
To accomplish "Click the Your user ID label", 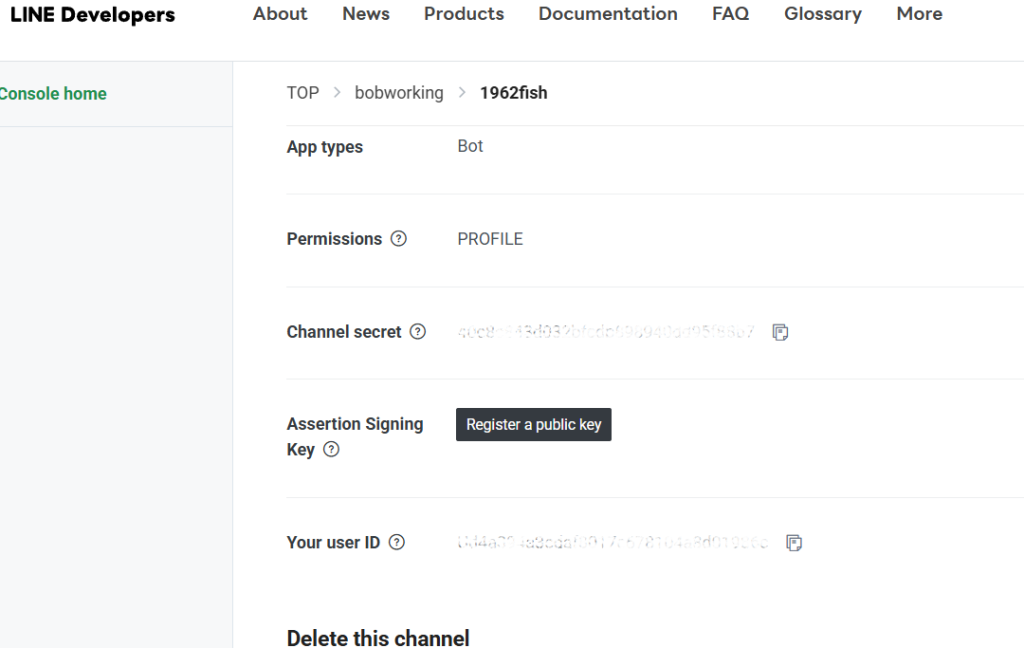I will click(333, 542).
